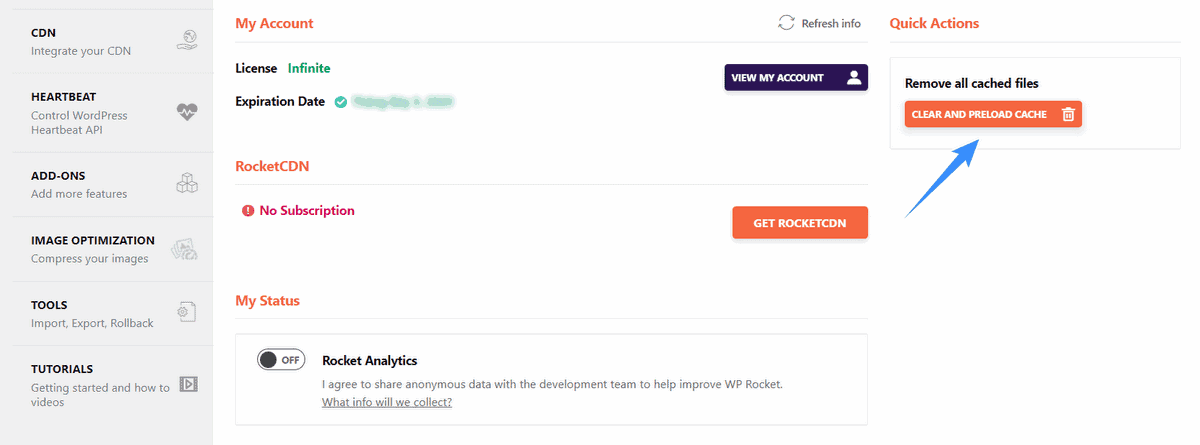Click the Tutorials video play icon
The width and height of the screenshot is (1200, 445).
pos(188,384)
